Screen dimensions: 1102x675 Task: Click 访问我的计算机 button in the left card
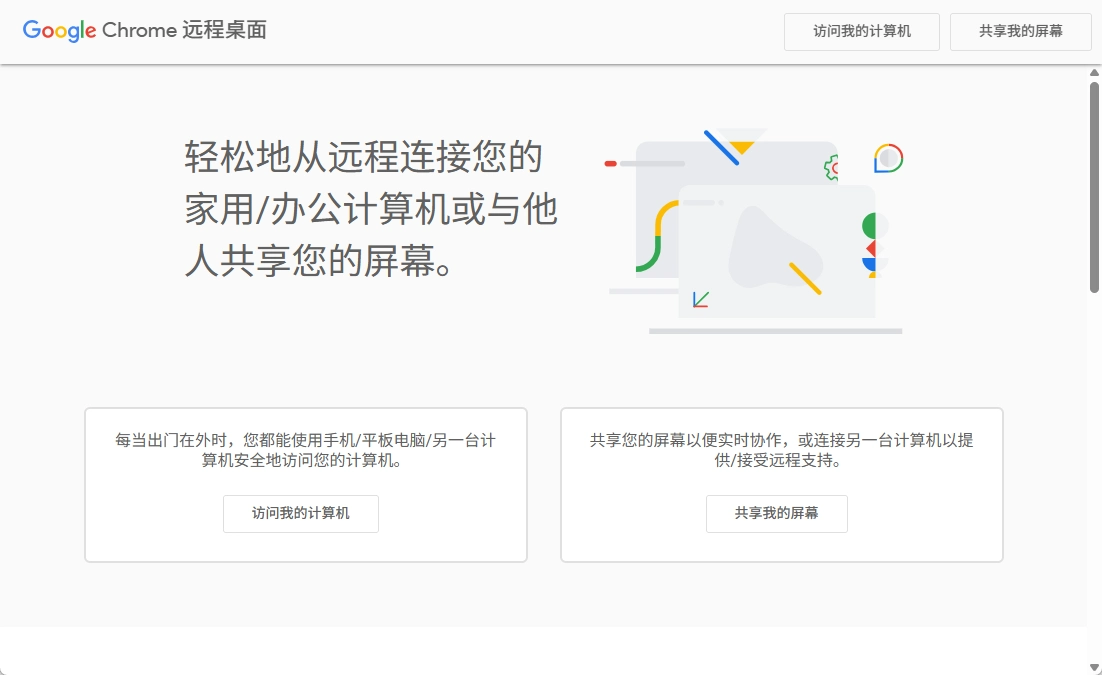[x=301, y=513]
